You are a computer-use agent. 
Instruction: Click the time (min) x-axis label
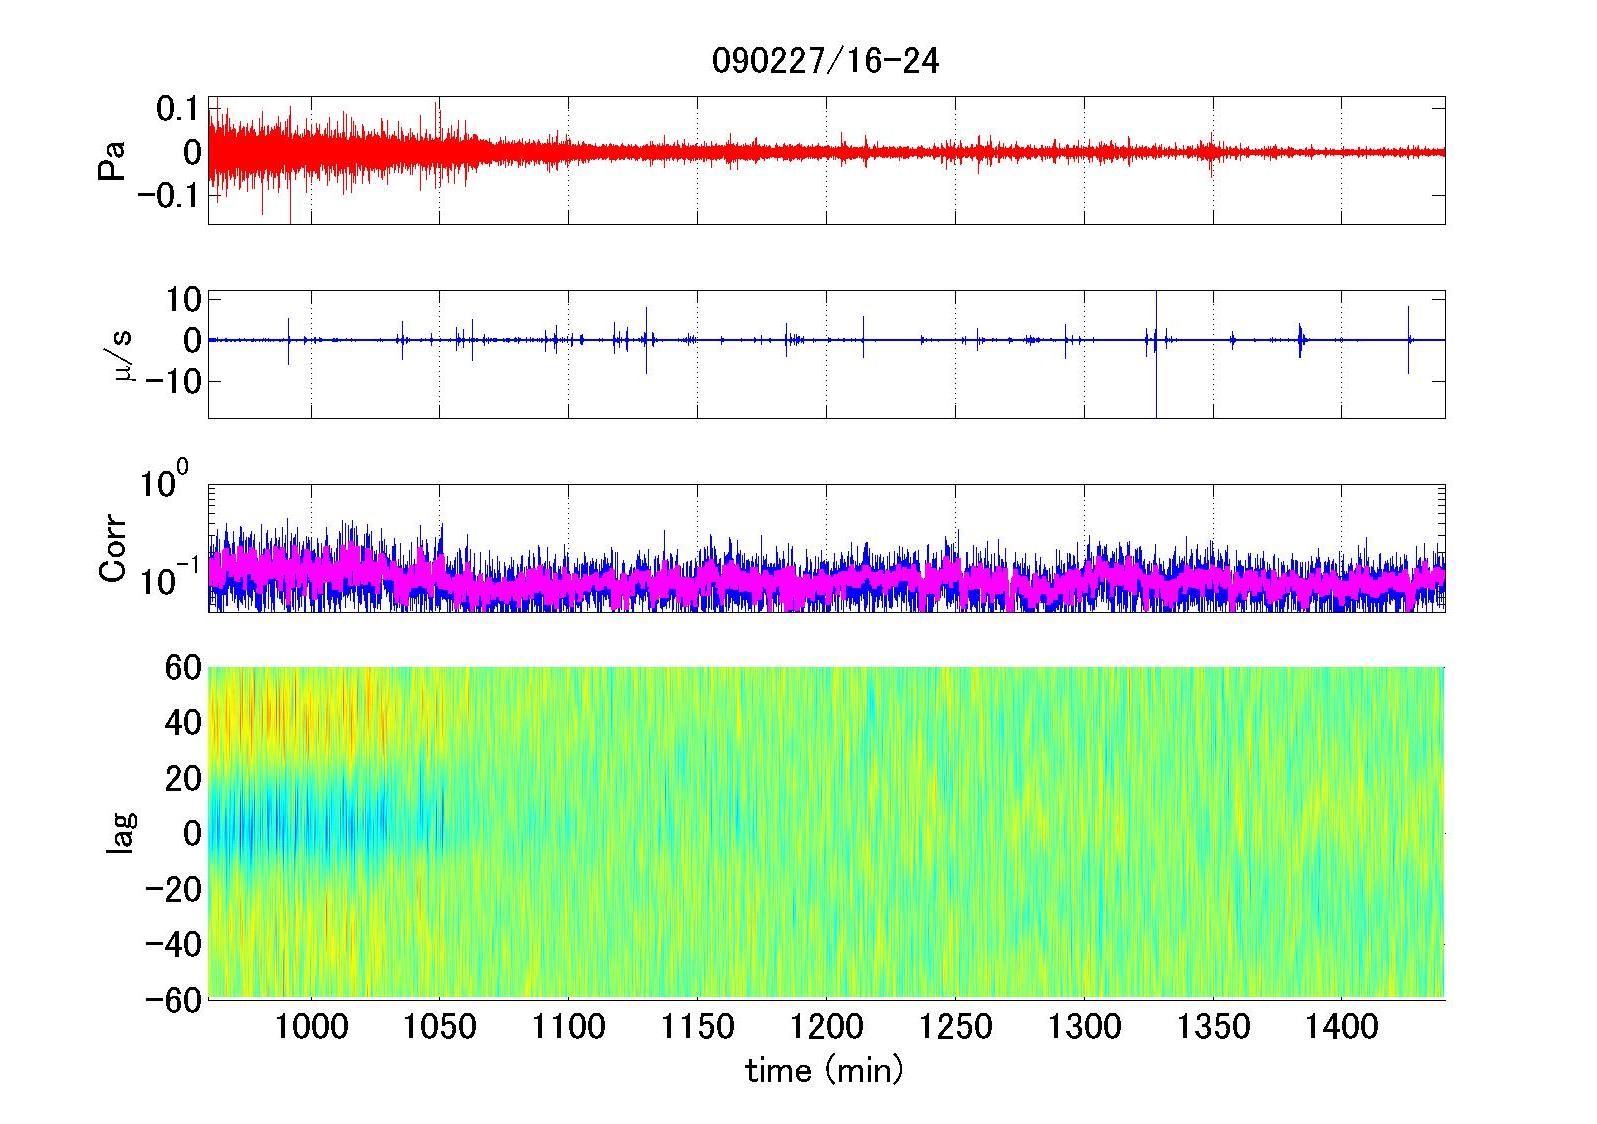click(825, 1071)
